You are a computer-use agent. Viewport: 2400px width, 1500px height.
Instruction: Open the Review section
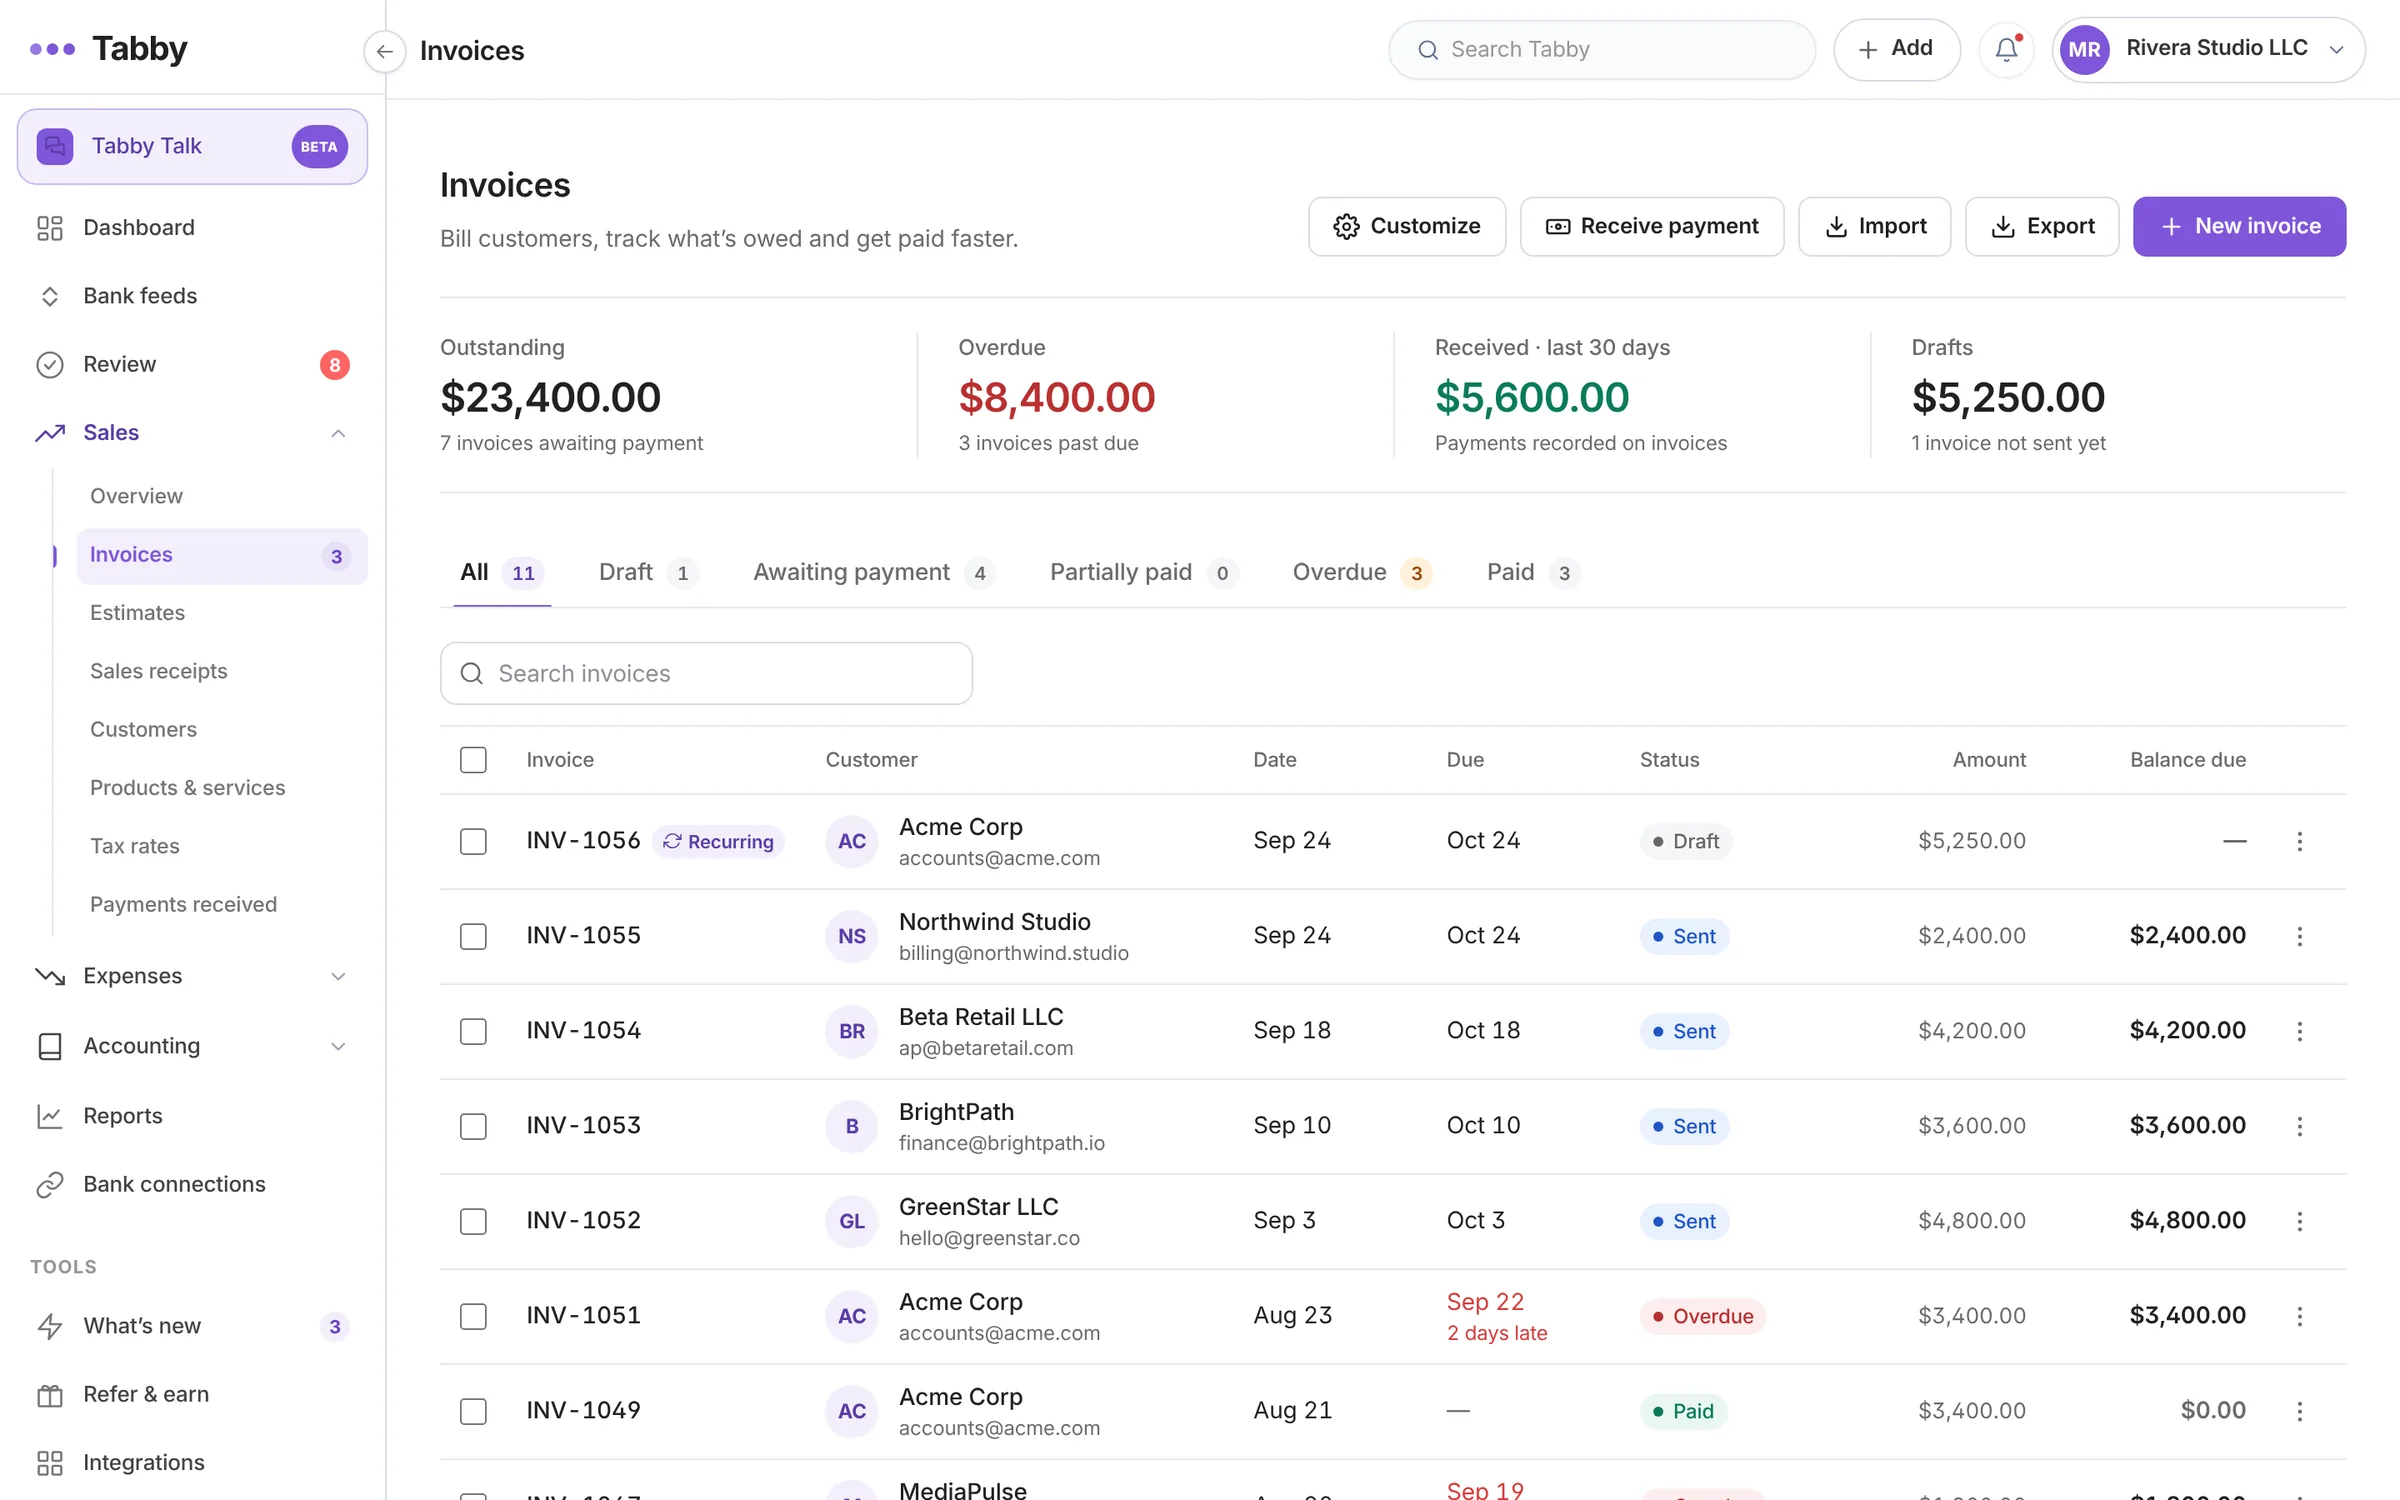pyautogui.click(x=192, y=364)
